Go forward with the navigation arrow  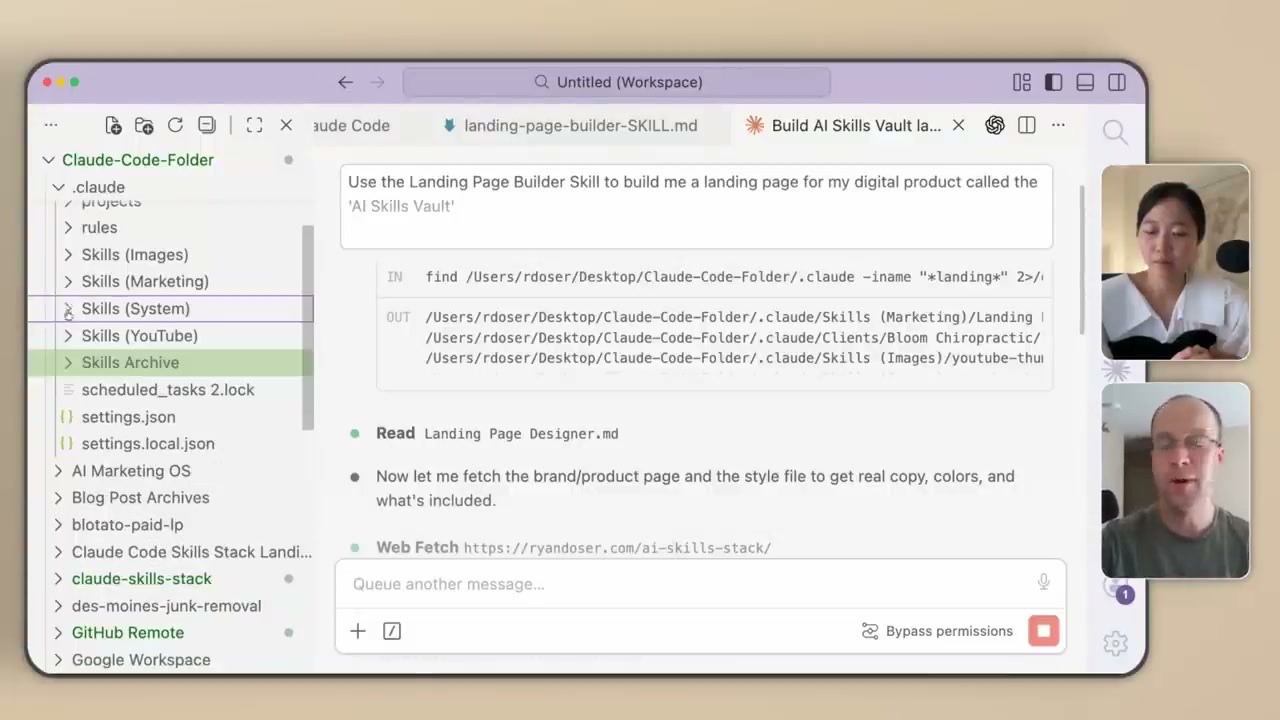(377, 82)
